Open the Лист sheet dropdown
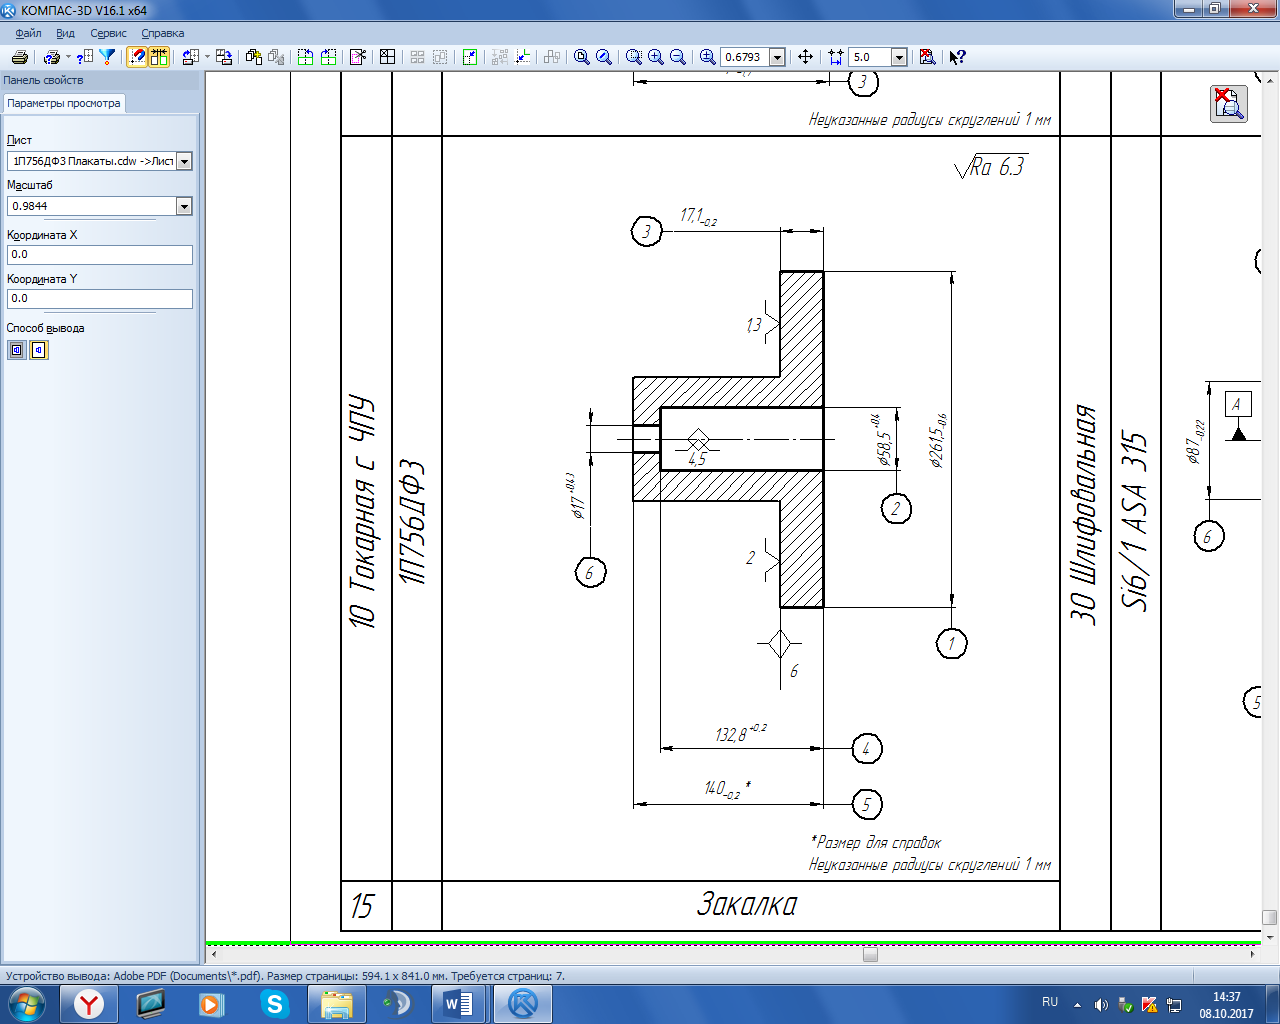This screenshot has width=1280, height=1024. point(184,161)
